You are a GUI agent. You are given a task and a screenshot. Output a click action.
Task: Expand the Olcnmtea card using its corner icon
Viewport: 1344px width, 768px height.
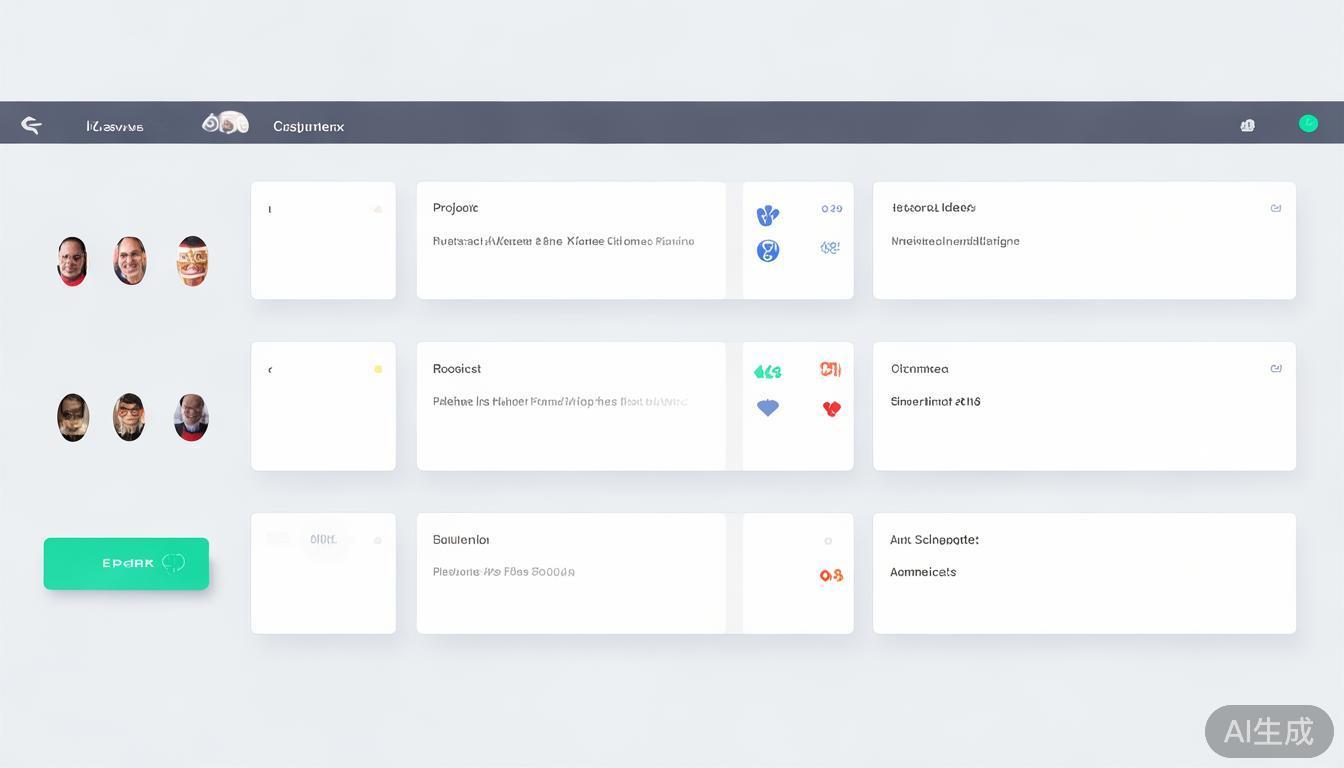tap(1276, 368)
